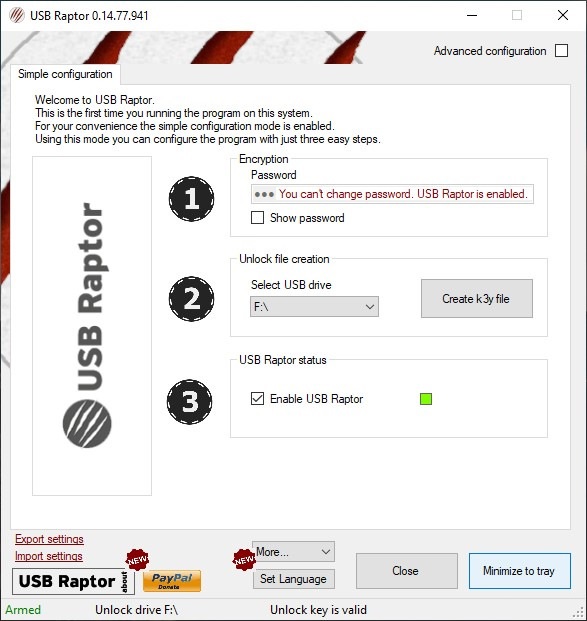587x621 pixels.
Task: Click the Create k3y file button
Action: 476,299
